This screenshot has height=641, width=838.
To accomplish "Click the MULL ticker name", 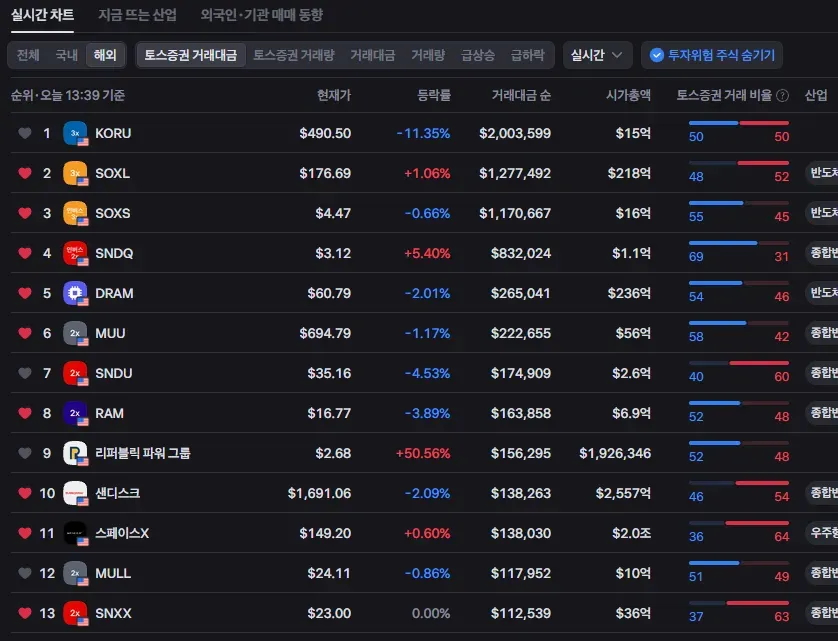I will (113, 573).
